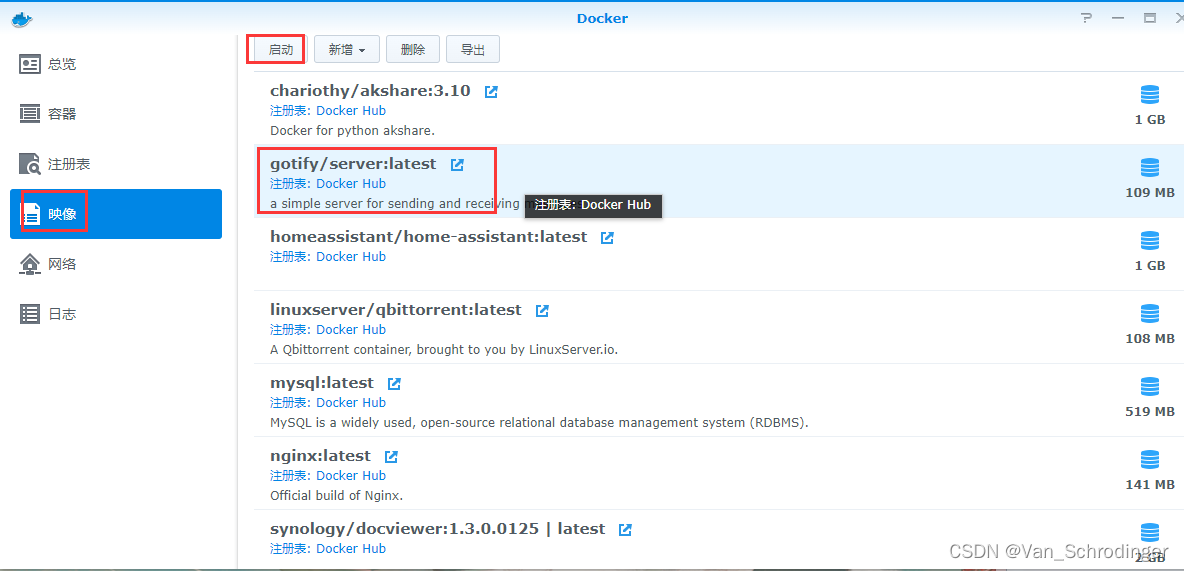The image size is (1184, 571).
Task: Click the 519 MB size label
Action: [1150, 412]
